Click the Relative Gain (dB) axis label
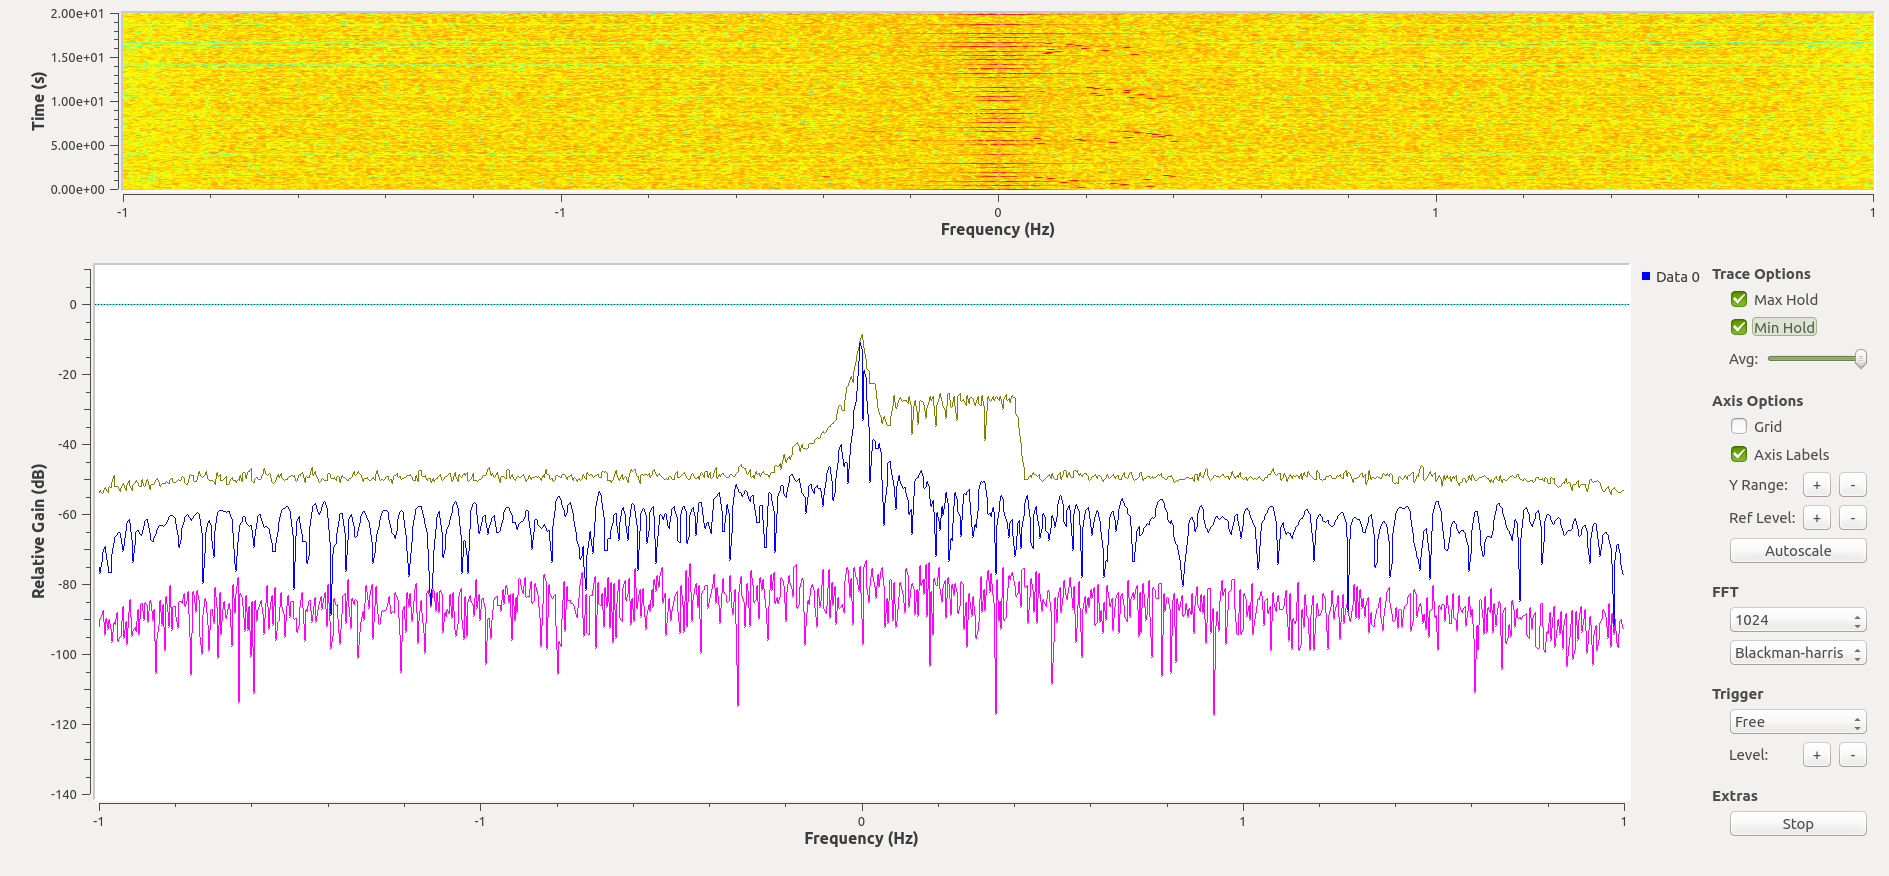Image resolution: width=1889 pixels, height=876 pixels. pyautogui.click(x=39, y=531)
